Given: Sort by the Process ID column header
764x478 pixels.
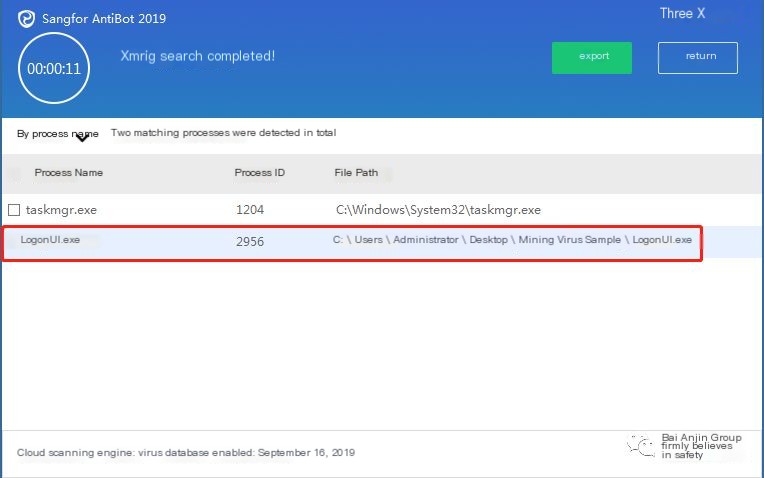Looking at the screenshot, I should 260,172.
